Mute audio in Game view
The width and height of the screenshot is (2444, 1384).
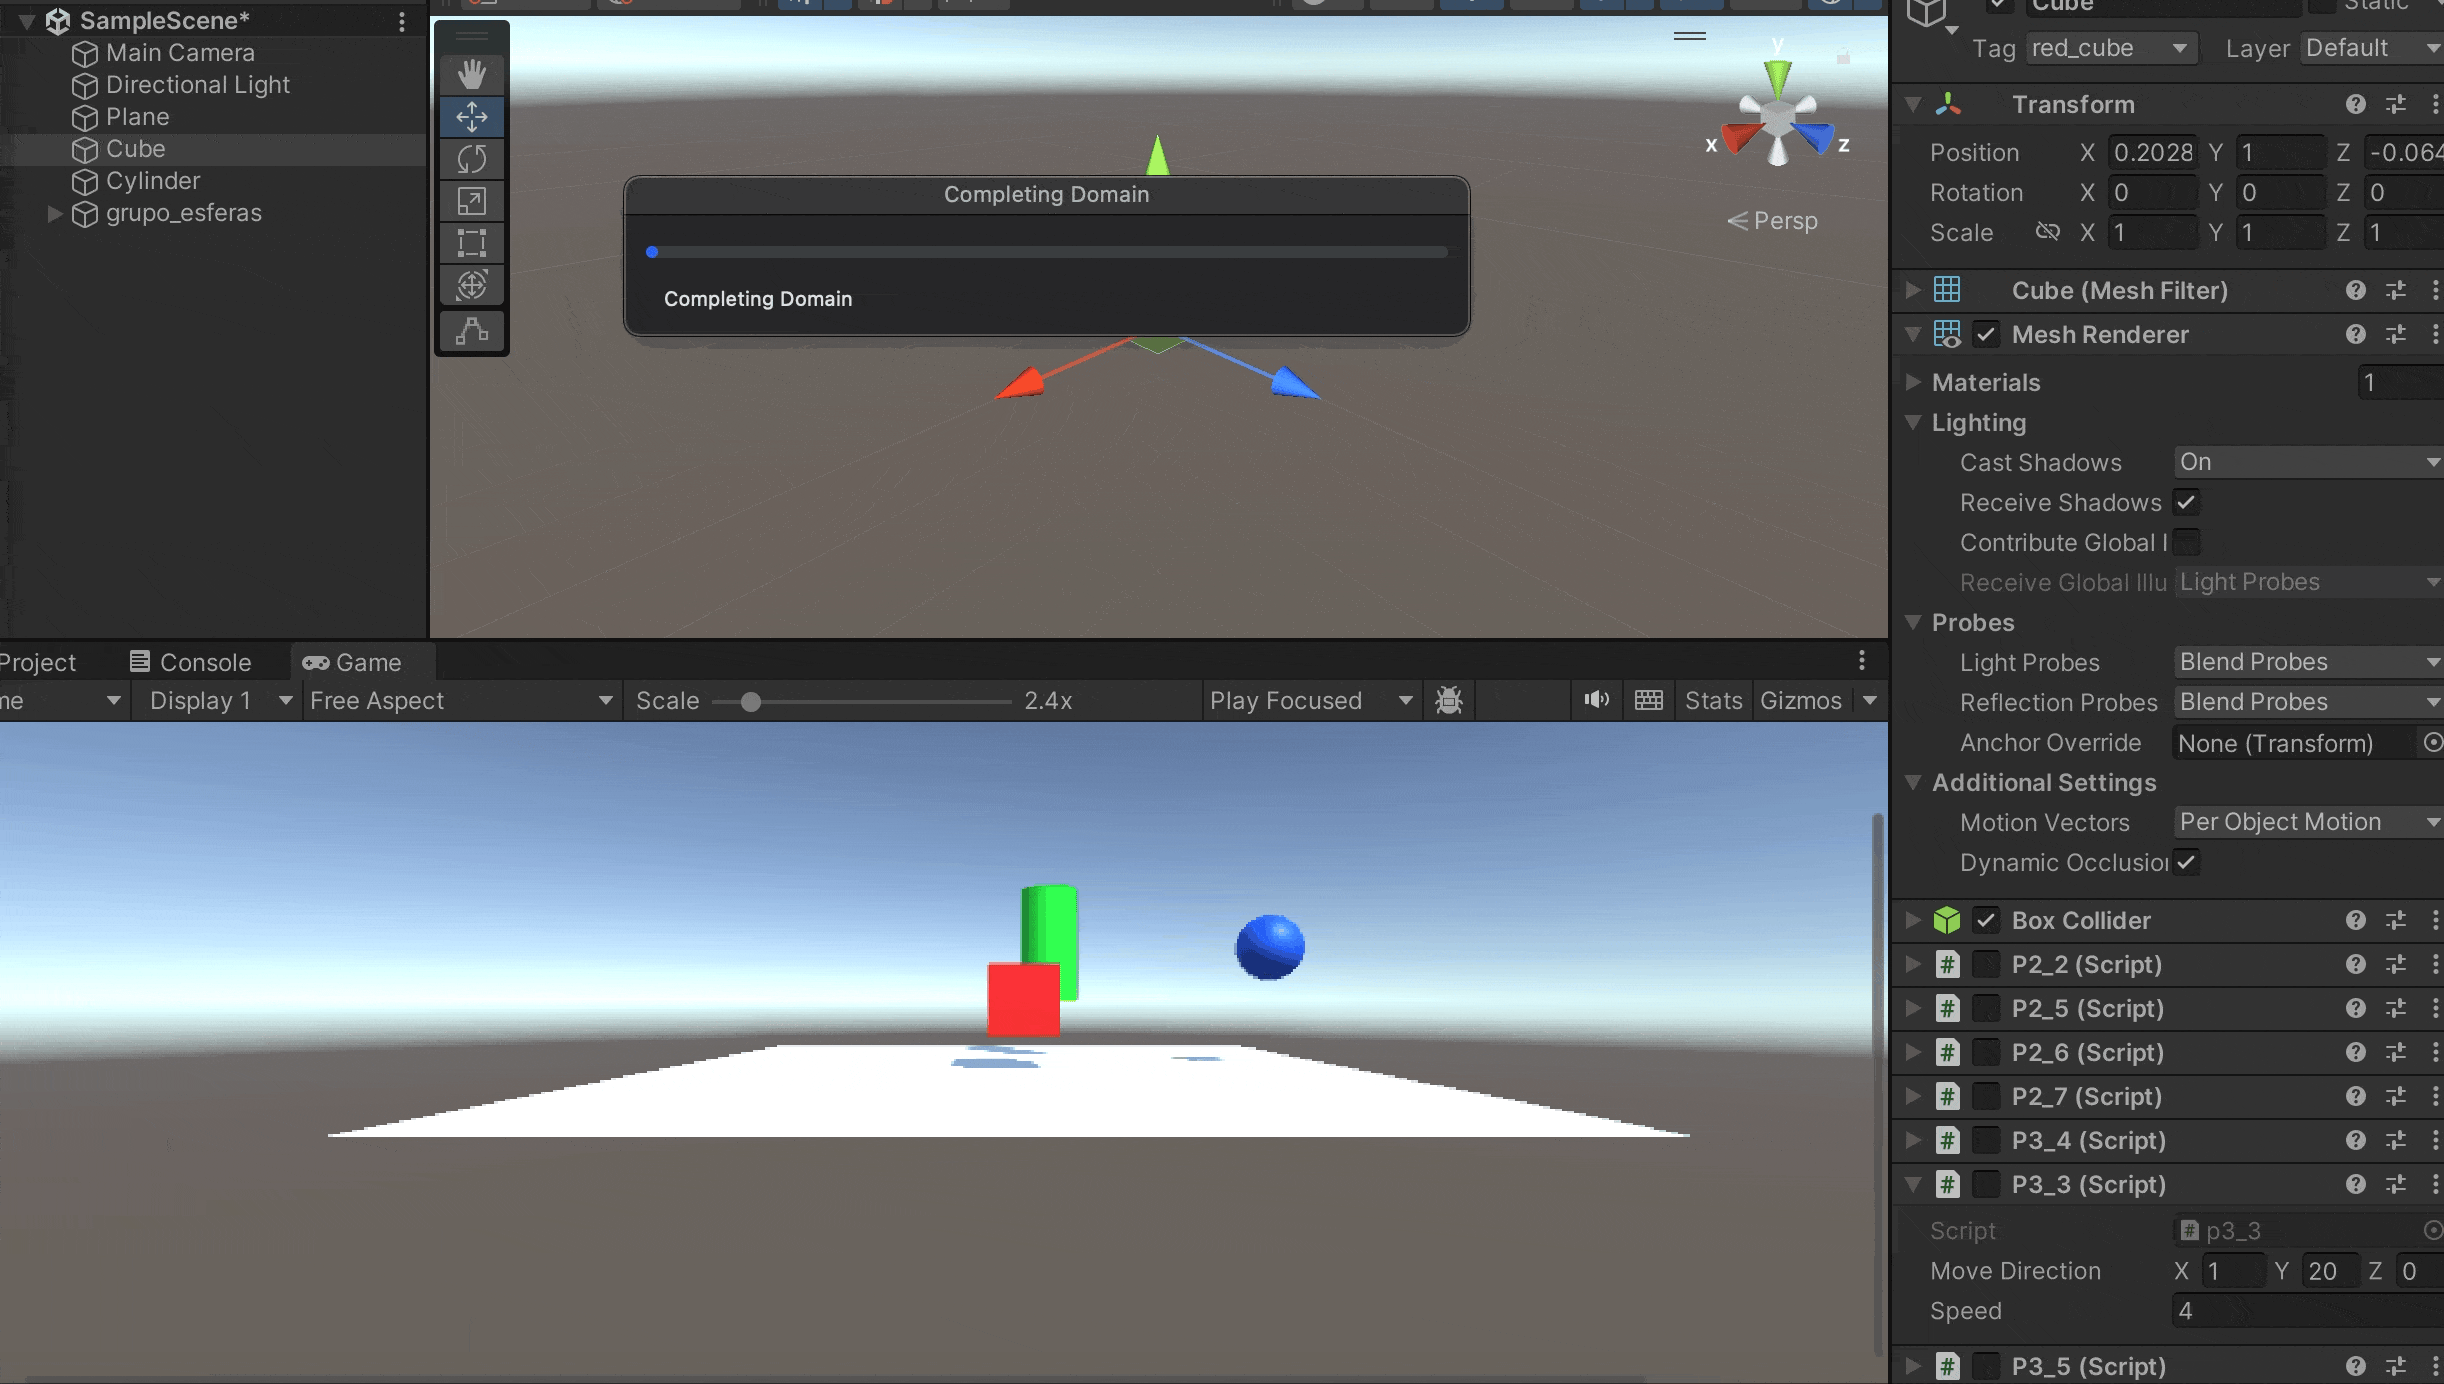[x=1596, y=700]
